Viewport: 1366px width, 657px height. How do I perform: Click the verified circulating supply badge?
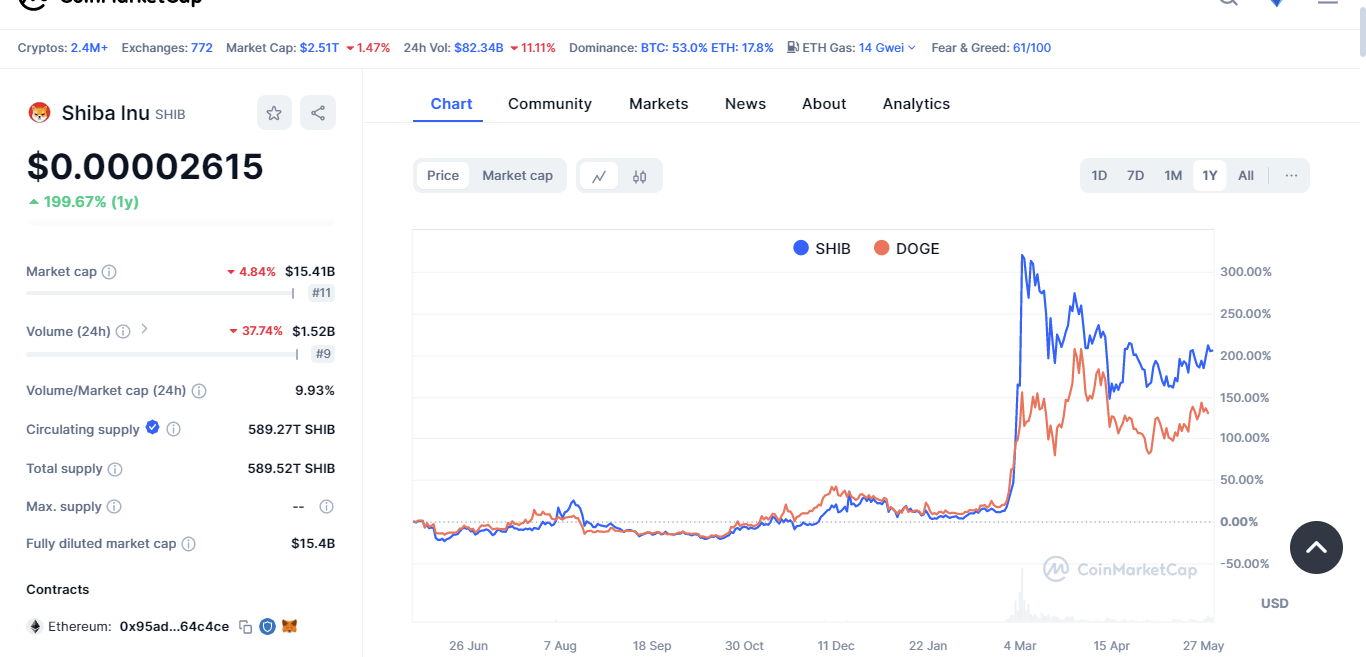click(x=153, y=427)
